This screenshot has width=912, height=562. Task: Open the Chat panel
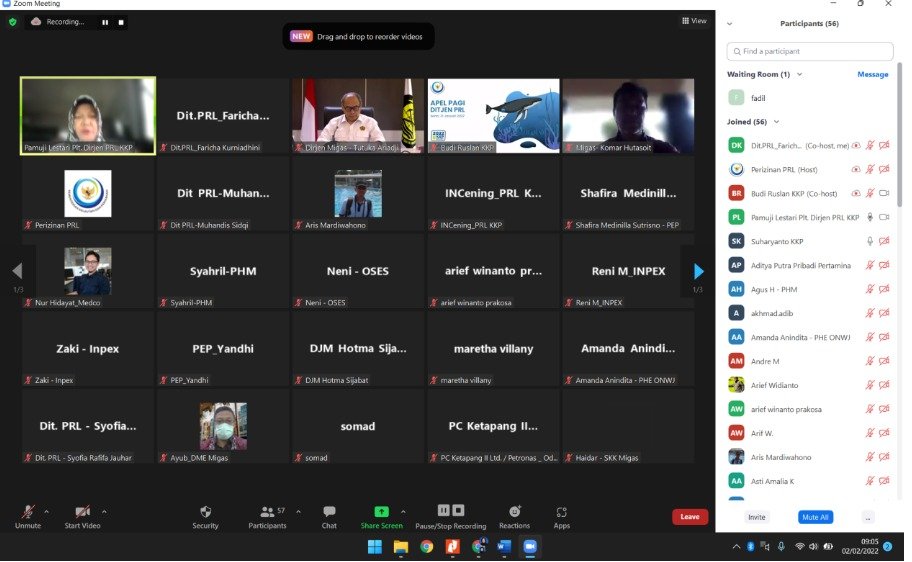(329, 512)
